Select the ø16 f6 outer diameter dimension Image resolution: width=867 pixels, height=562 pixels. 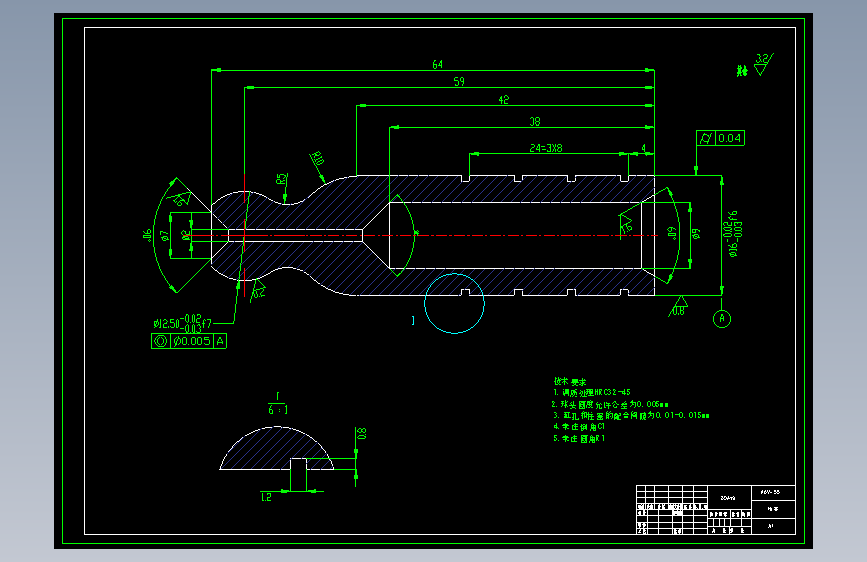tap(733, 234)
